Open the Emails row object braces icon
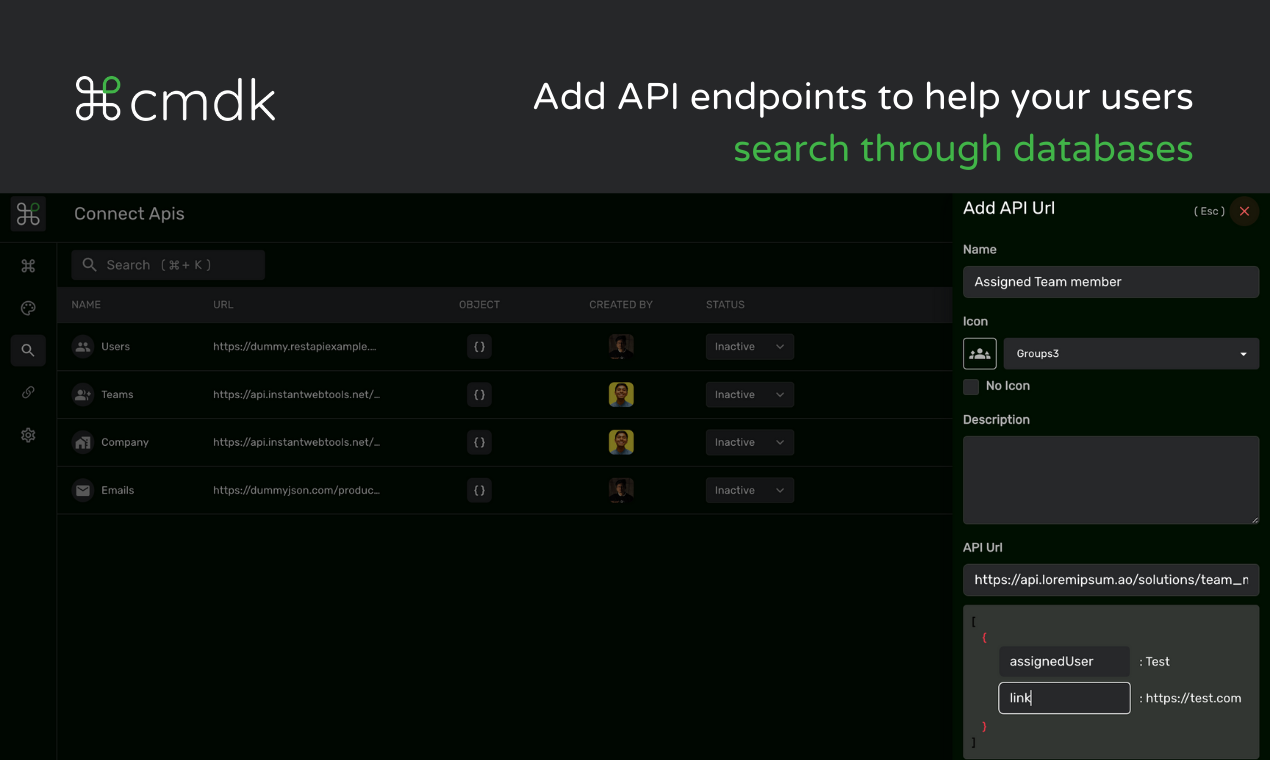Screen dimensions: 1270x760 (479, 490)
